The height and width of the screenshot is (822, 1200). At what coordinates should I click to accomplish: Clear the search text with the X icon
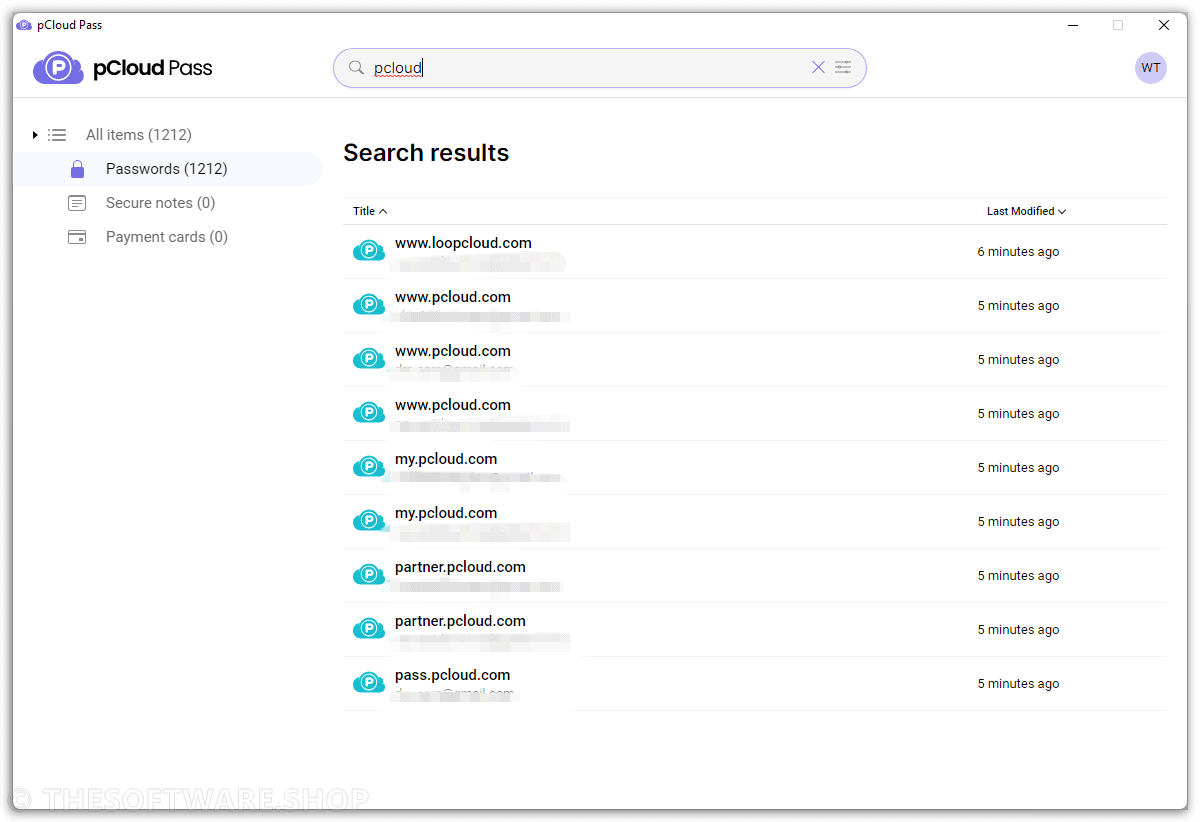tap(818, 67)
